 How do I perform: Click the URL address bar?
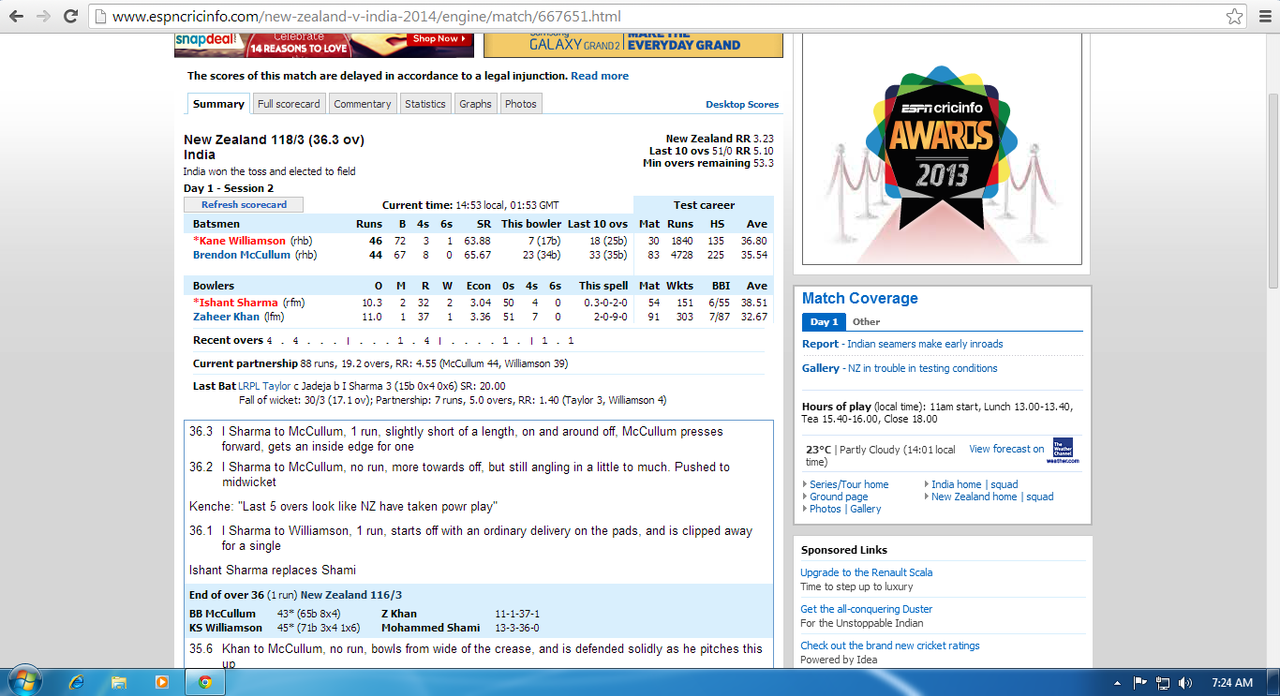660,16
